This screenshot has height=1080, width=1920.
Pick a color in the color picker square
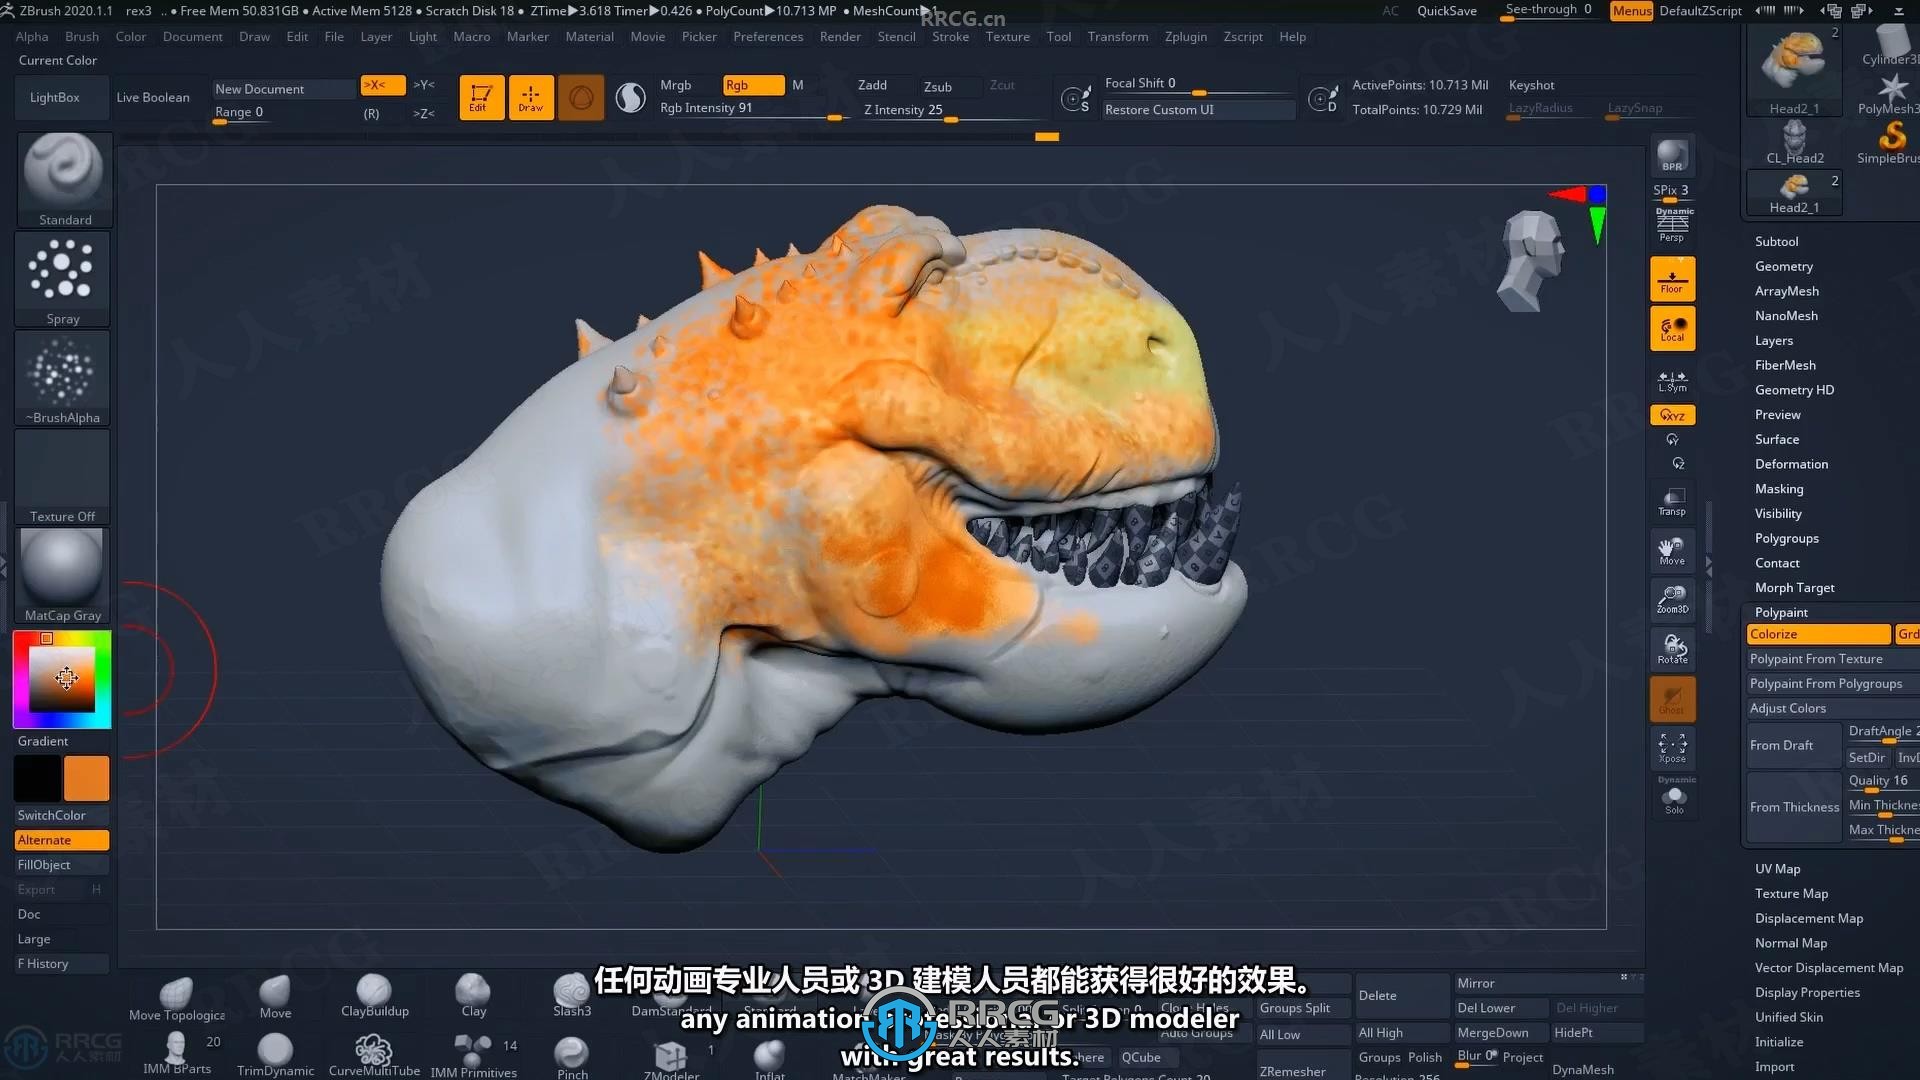click(62, 679)
